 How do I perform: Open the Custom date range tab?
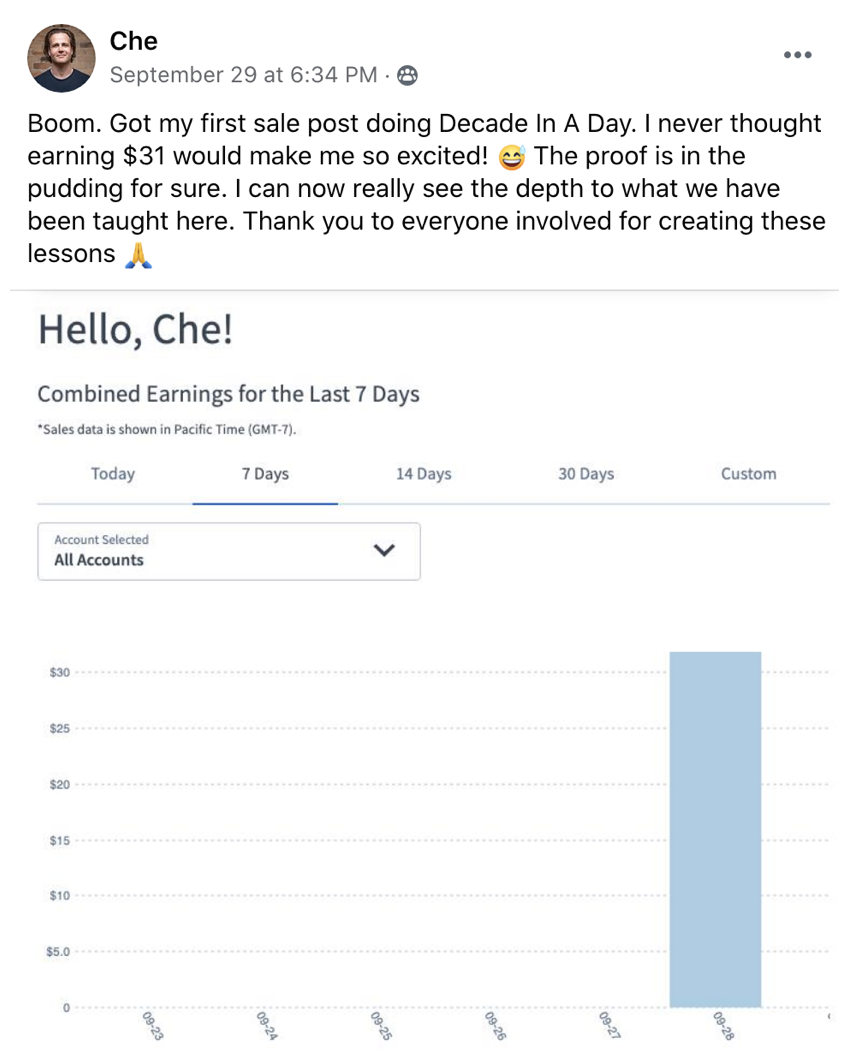point(748,474)
